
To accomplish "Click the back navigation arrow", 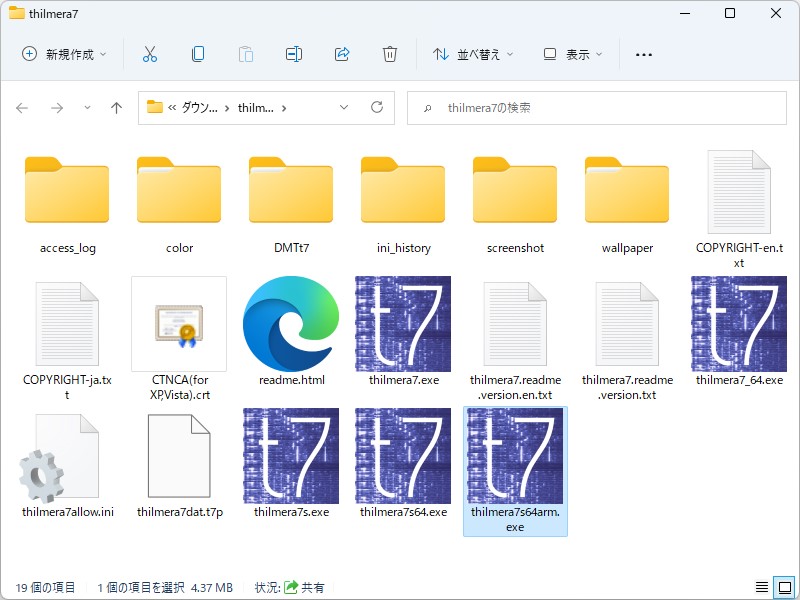I will pyautogui.click(x=22, y=108).
